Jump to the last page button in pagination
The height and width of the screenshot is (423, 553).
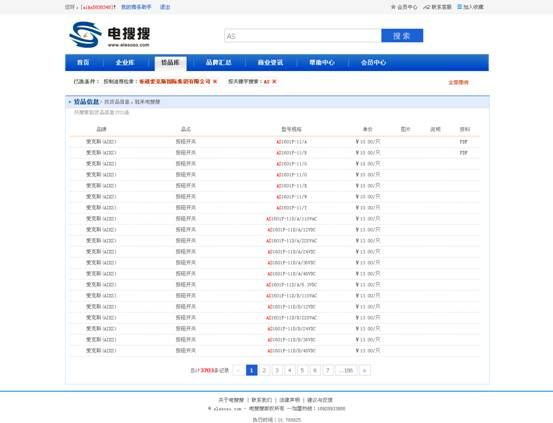pyautogui.click(x=346, y=370)
